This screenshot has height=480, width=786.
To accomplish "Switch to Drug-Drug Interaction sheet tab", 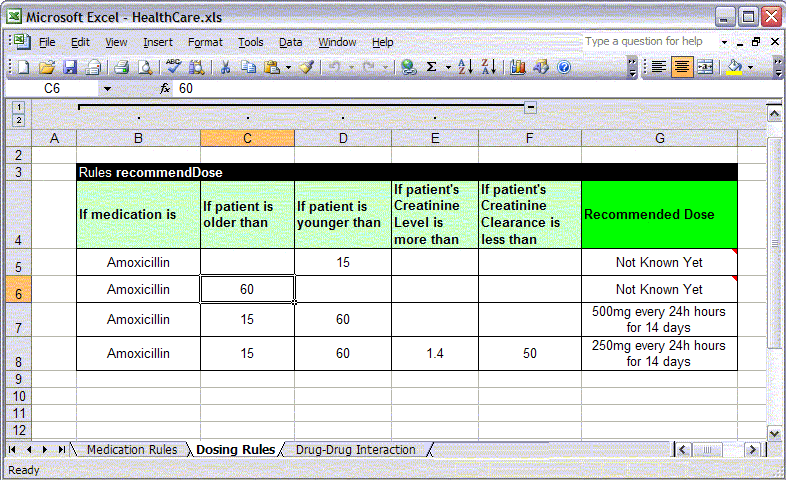I will 355,449.
